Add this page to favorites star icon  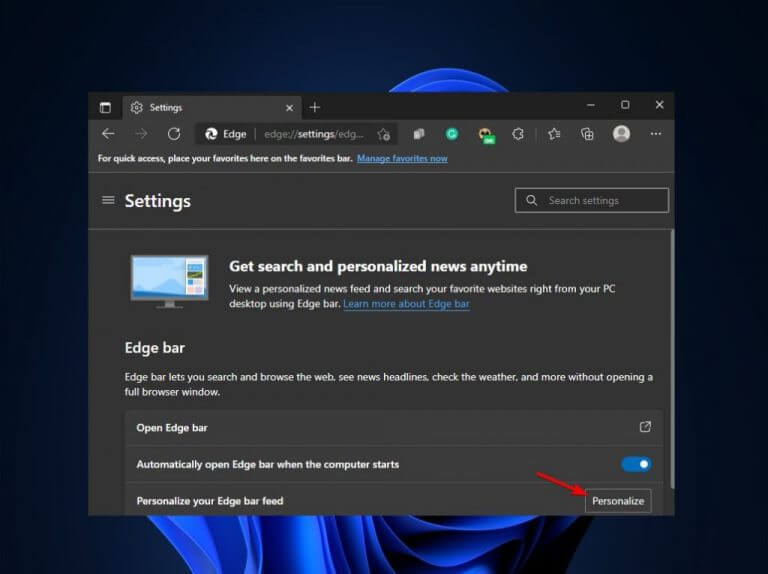384,134
